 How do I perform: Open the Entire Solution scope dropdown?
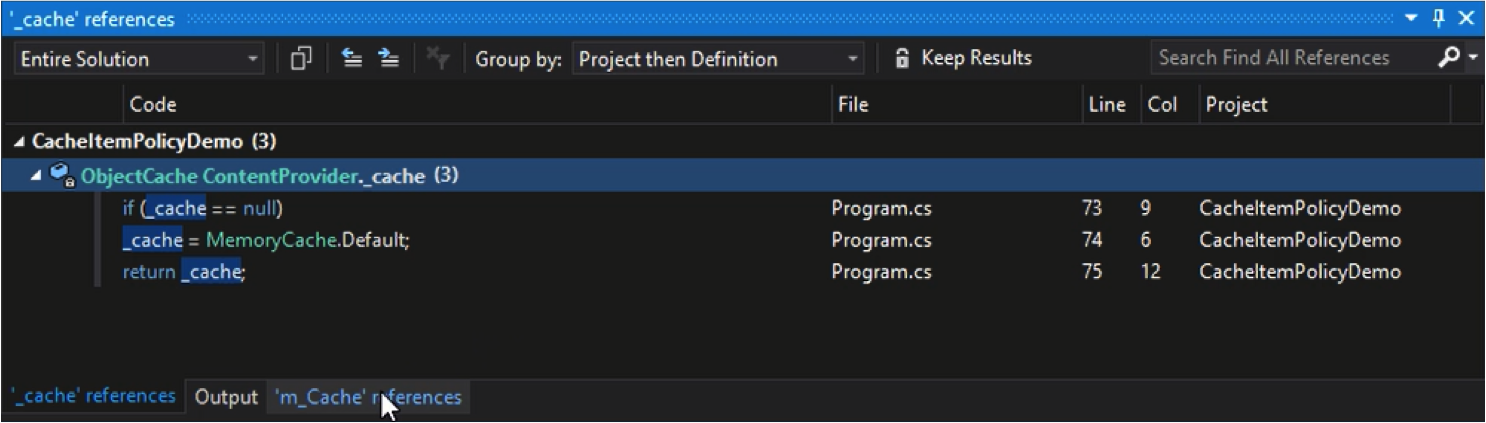point(139,59)
